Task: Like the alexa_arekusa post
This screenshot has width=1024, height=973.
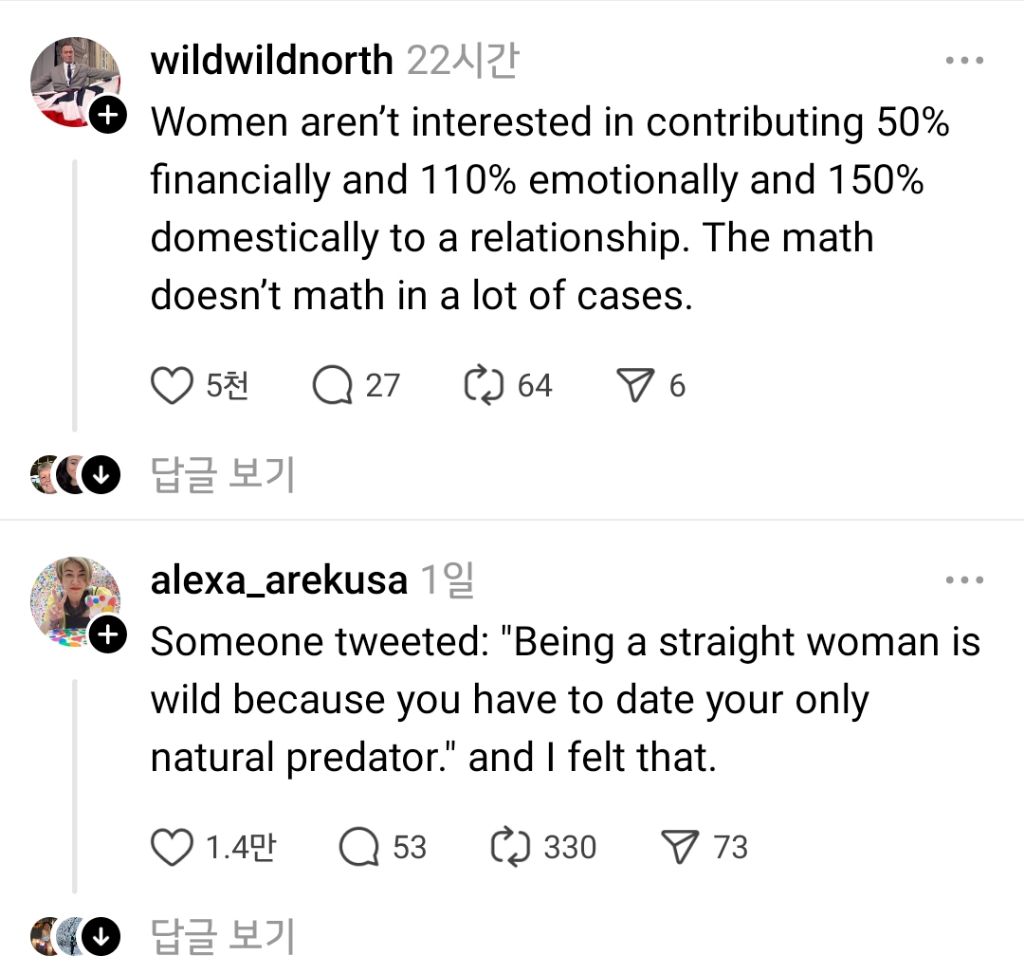Action: click(x=171, y=848)
